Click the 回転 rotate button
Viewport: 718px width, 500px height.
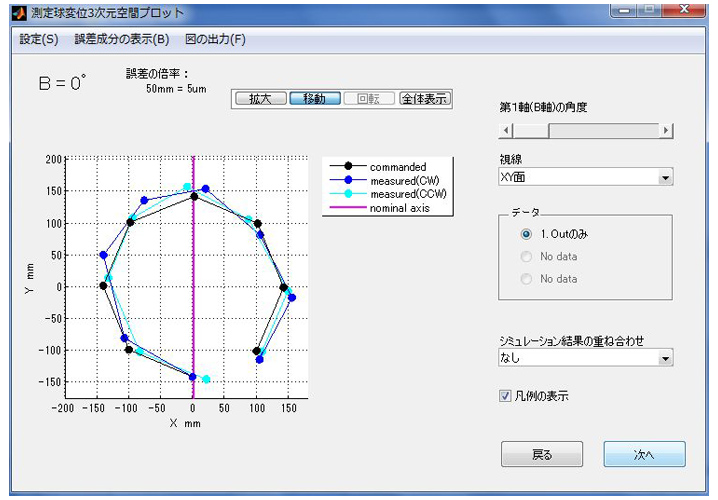[369, 98]
